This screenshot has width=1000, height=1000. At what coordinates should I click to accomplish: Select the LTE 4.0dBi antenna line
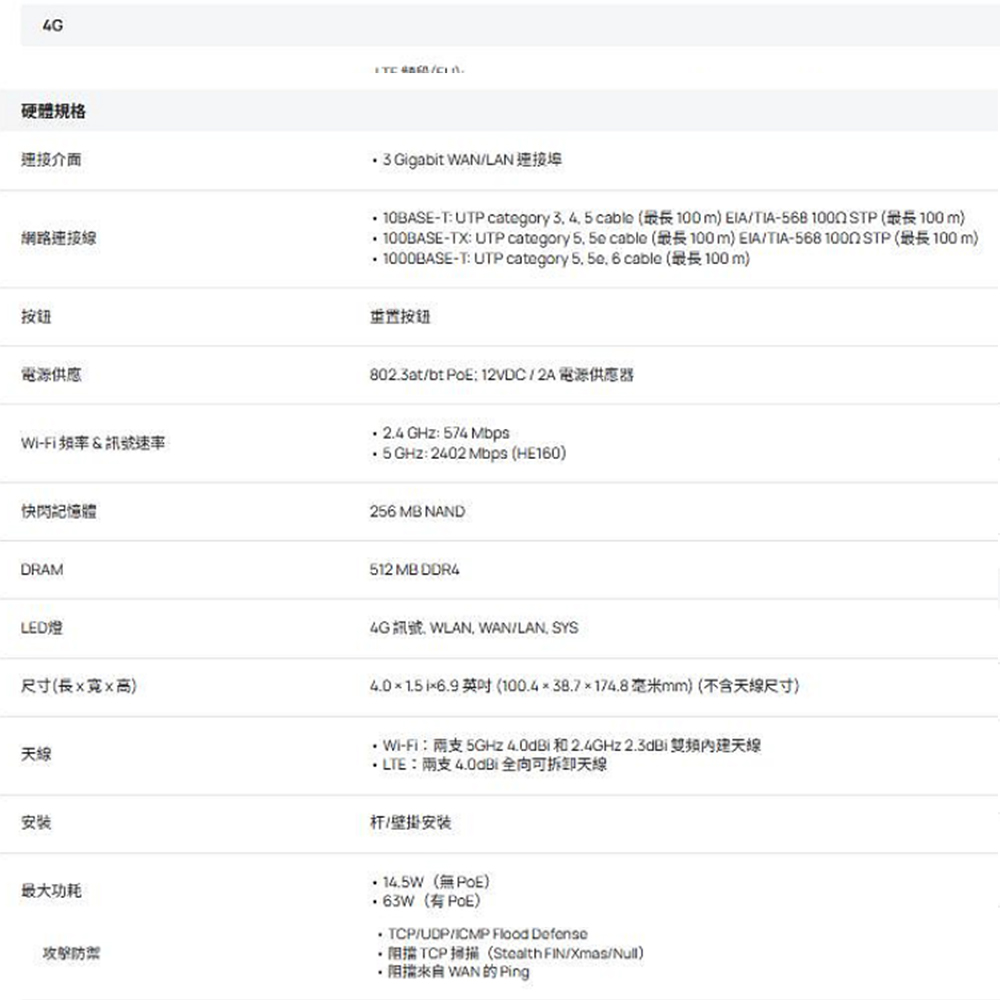(492, 764)
